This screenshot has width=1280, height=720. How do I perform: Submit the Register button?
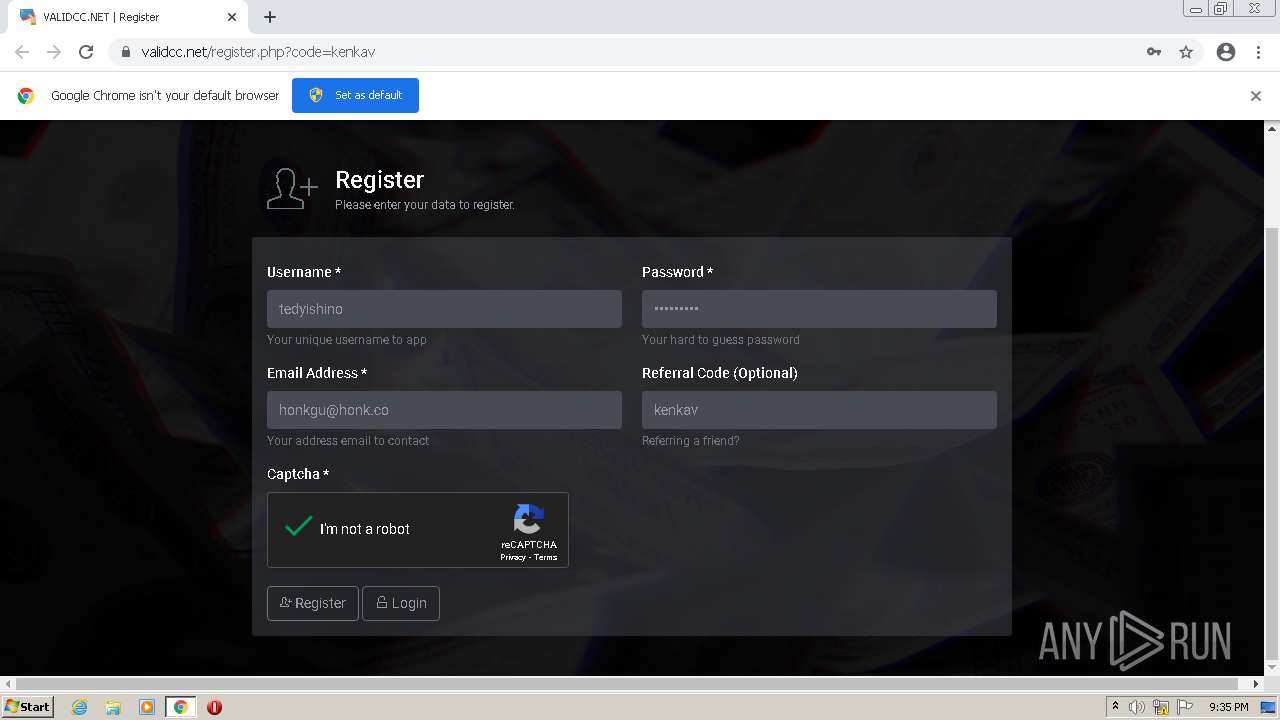pyautogui.click(x=313, y=603)
